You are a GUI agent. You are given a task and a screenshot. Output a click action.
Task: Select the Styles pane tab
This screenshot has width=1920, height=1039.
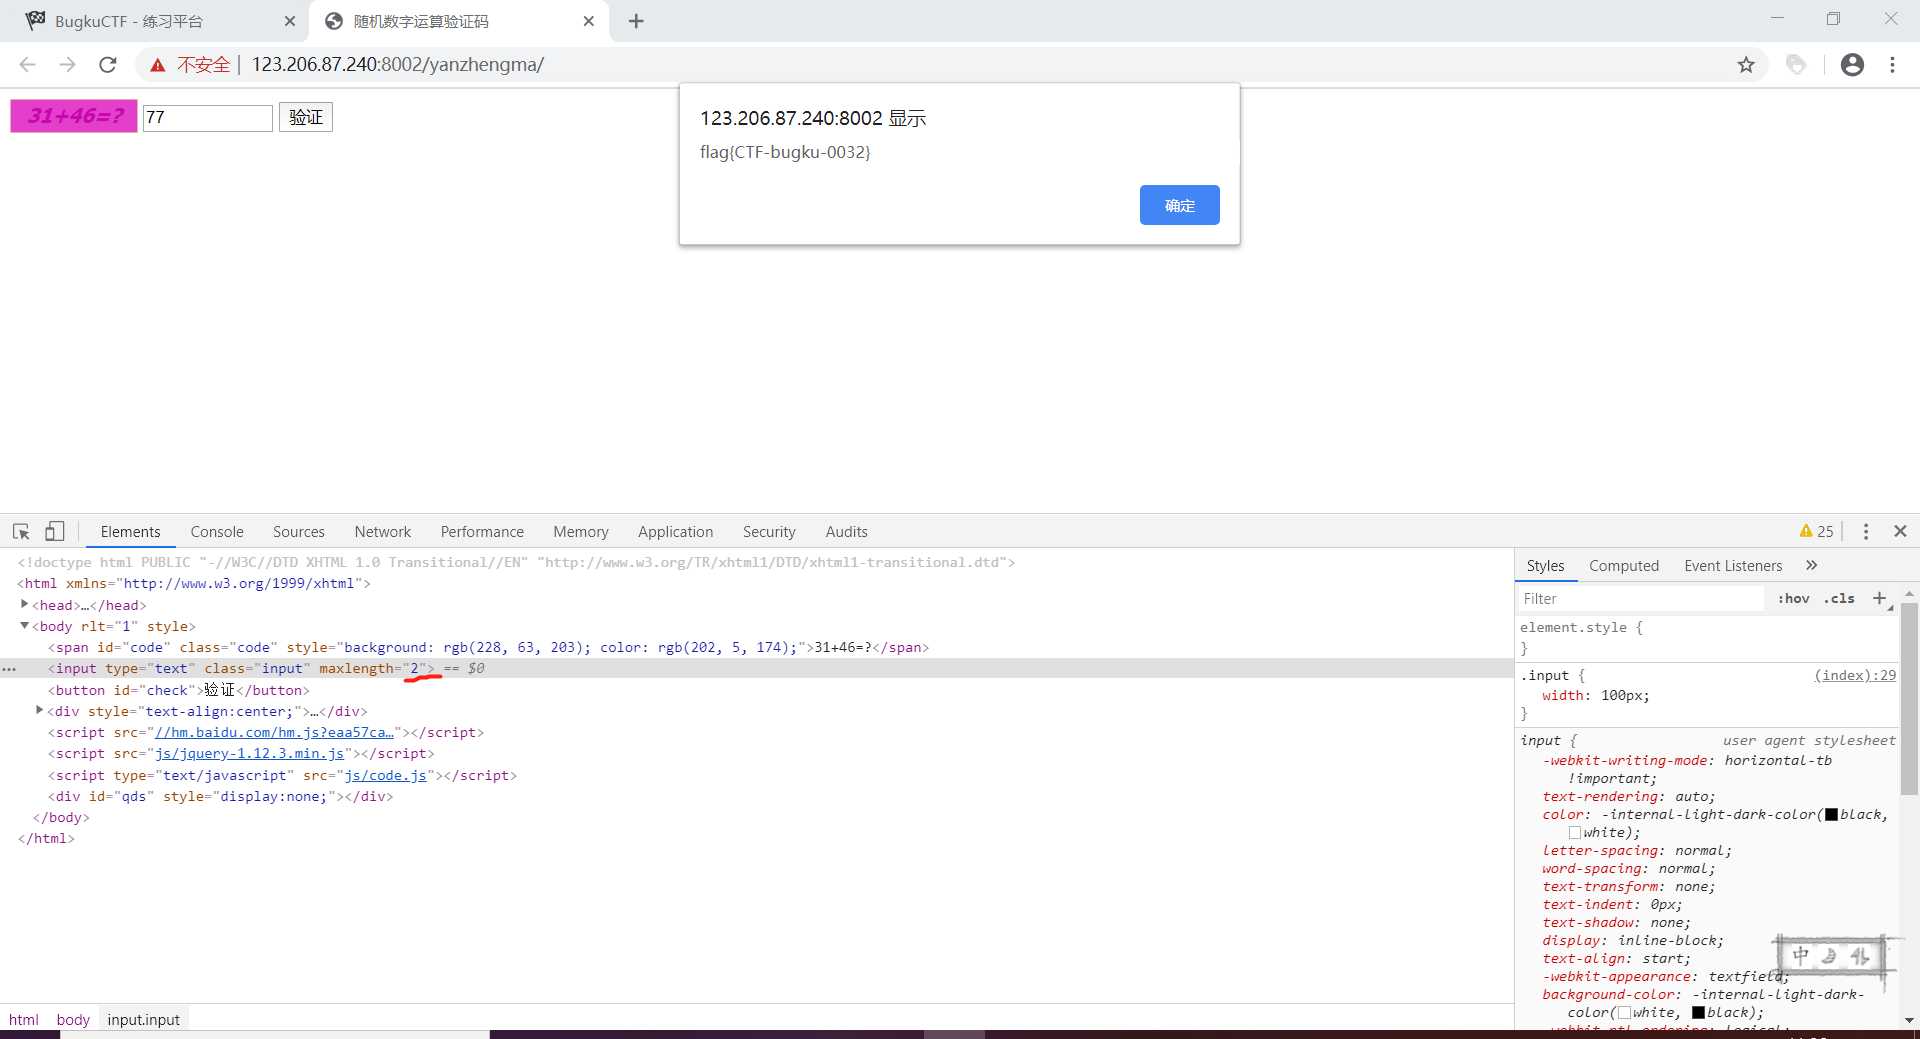(x=1545, y=566)
